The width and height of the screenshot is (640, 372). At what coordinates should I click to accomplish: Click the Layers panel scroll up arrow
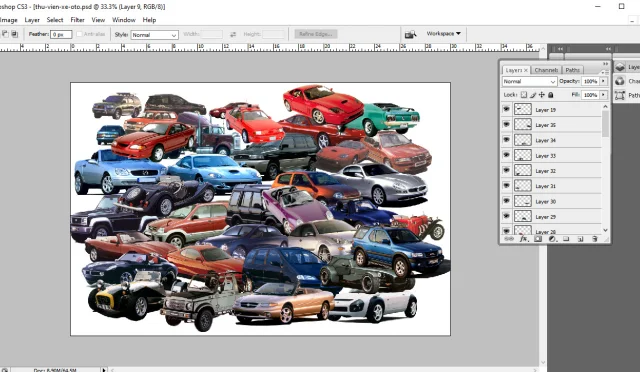(x=605, y=107)
